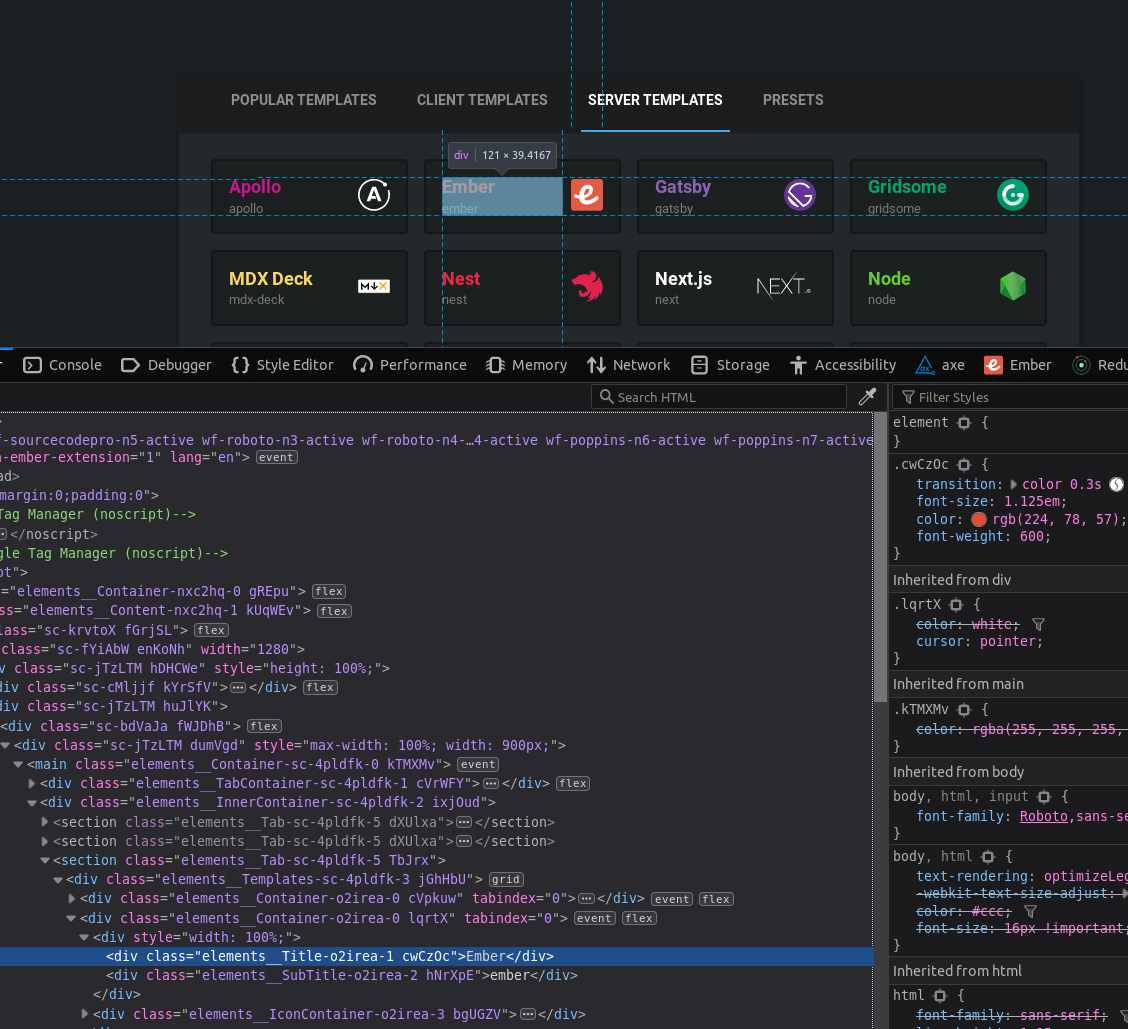Toggle flex badge on sc-krvtoX fGrjSL node
The width and height of the screenshot is (1128, 1029).
[x=212, y=630]
